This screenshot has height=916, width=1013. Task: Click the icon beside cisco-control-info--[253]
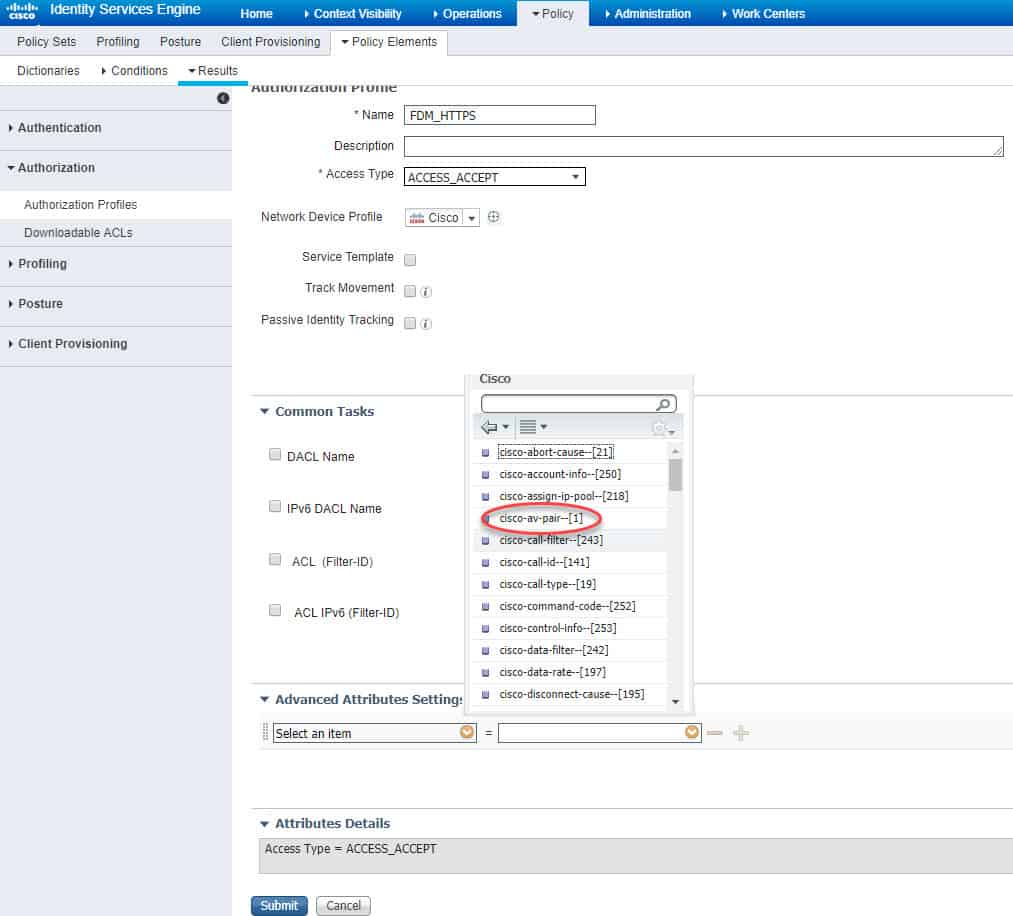tap(485, 629)
